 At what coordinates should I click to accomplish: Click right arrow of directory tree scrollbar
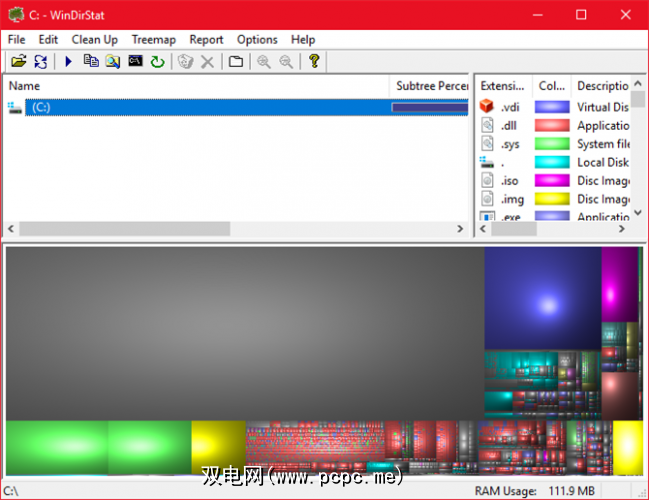pos(460,228)
